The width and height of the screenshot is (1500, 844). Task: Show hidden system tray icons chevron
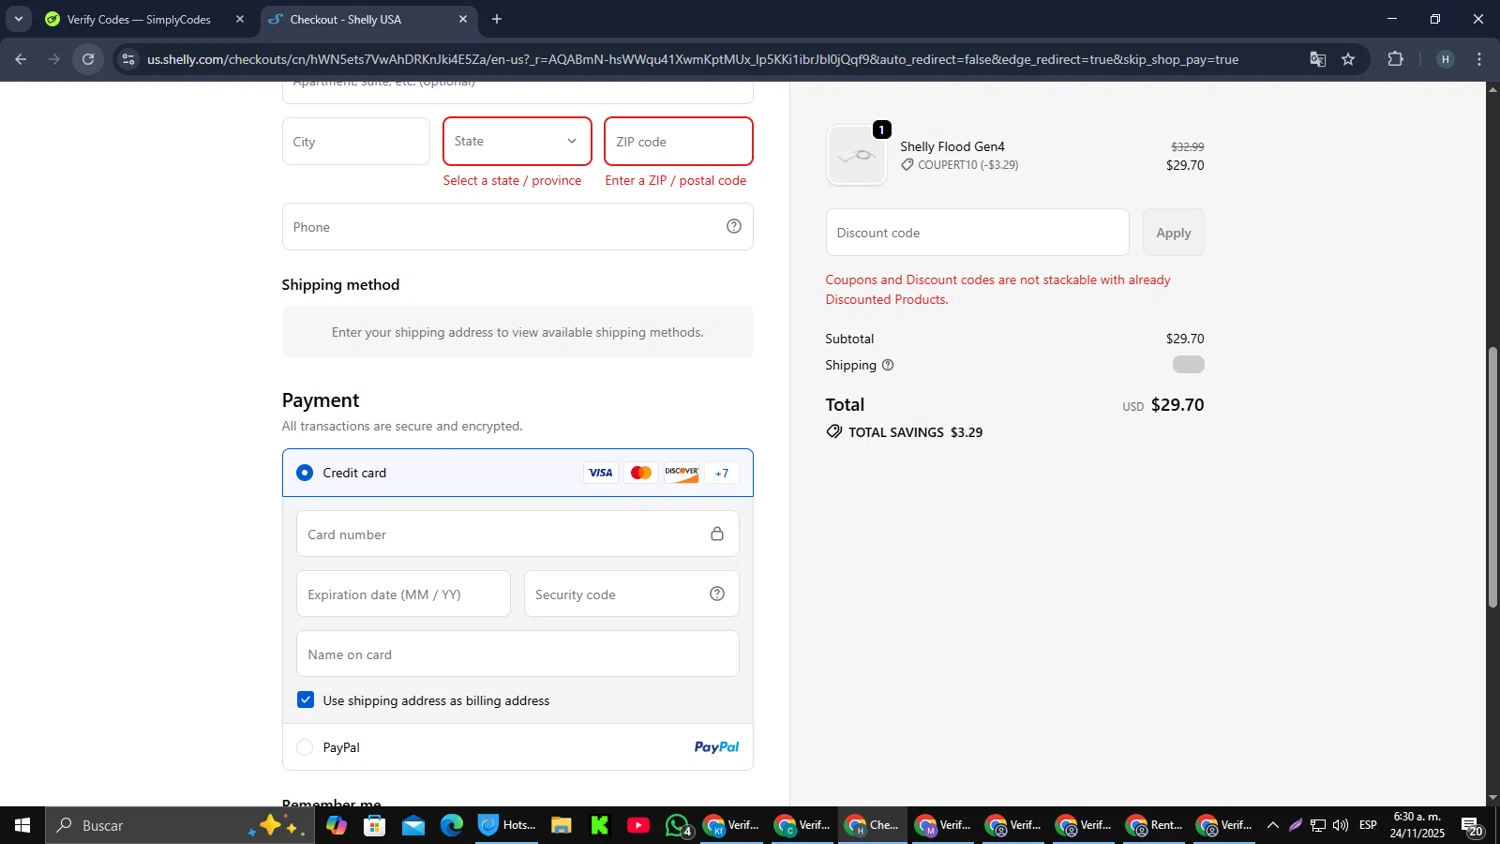(1272, 825)
